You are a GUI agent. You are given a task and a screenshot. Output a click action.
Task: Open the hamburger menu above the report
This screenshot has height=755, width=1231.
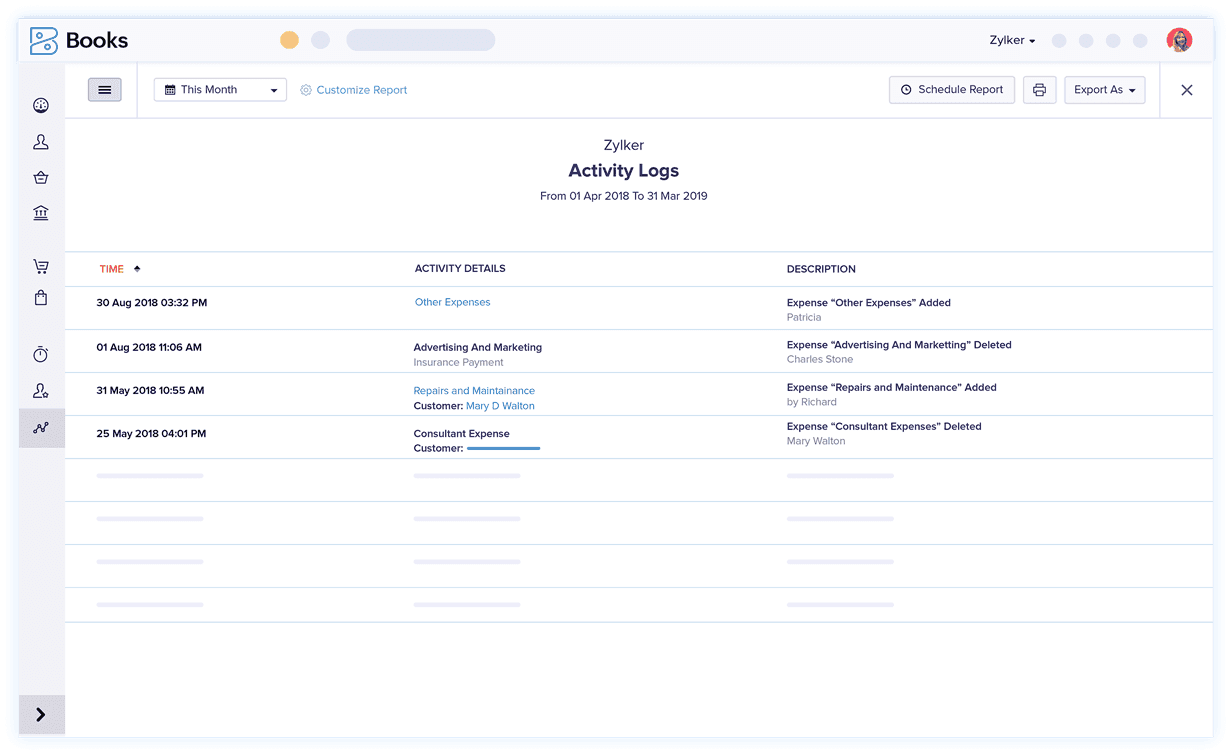pyautogui.click(x=105, y=89)
